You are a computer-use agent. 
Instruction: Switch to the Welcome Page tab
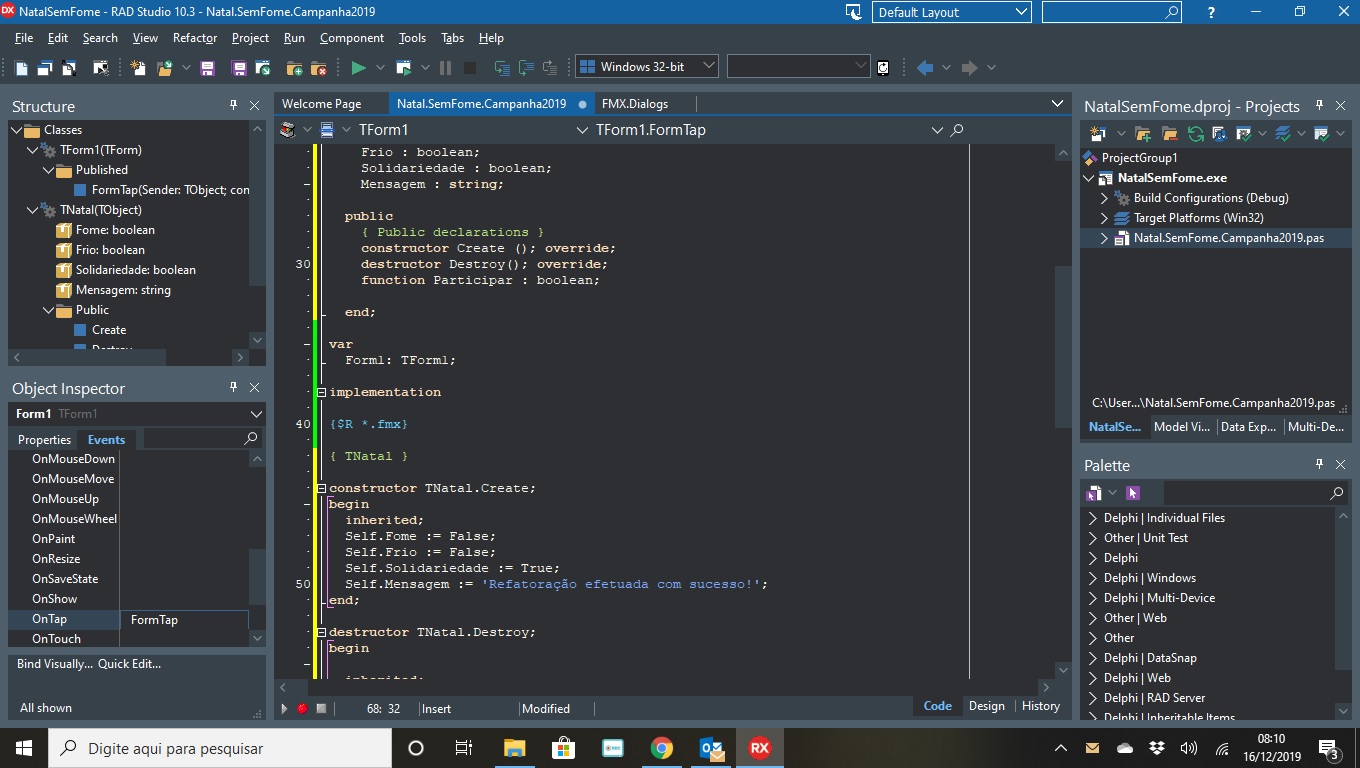321,103
